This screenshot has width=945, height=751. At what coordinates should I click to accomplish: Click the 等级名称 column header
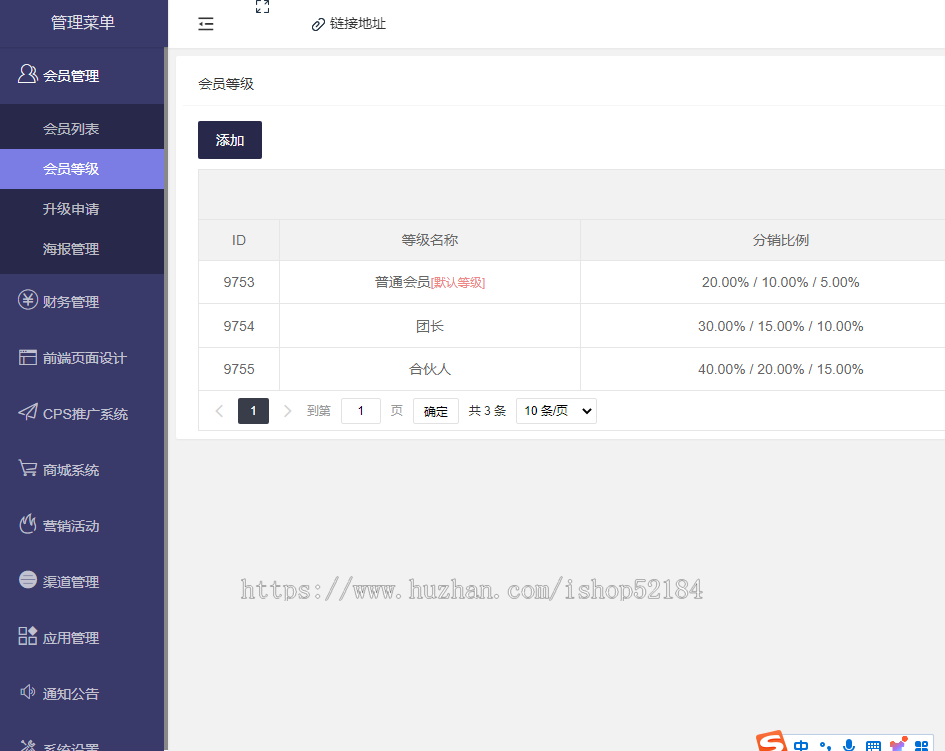coord(430,240)
